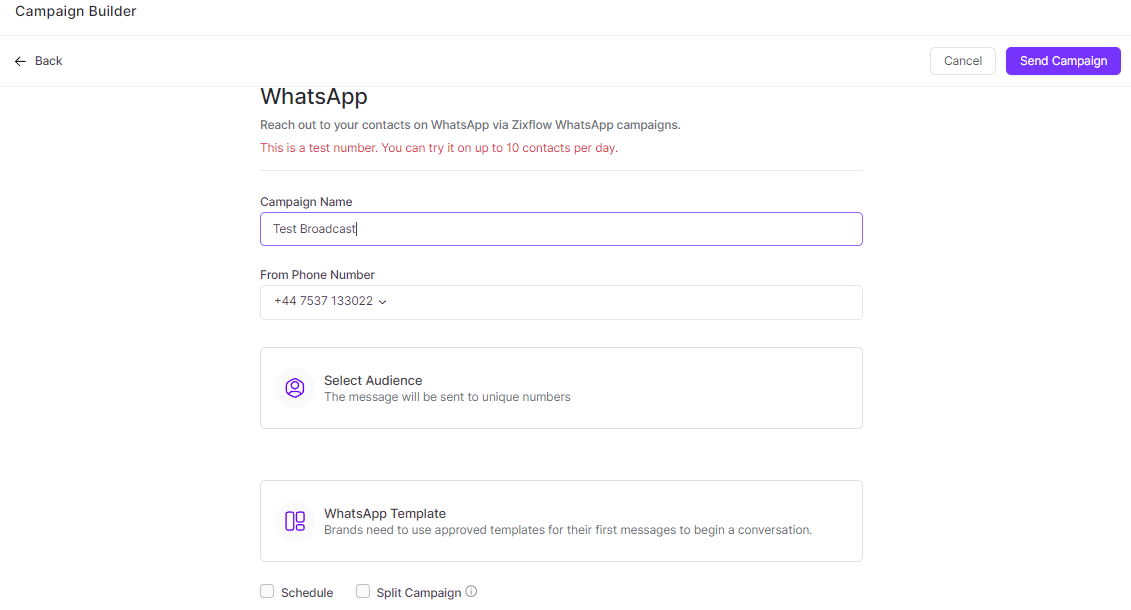Click the Back link

[48, 60]
